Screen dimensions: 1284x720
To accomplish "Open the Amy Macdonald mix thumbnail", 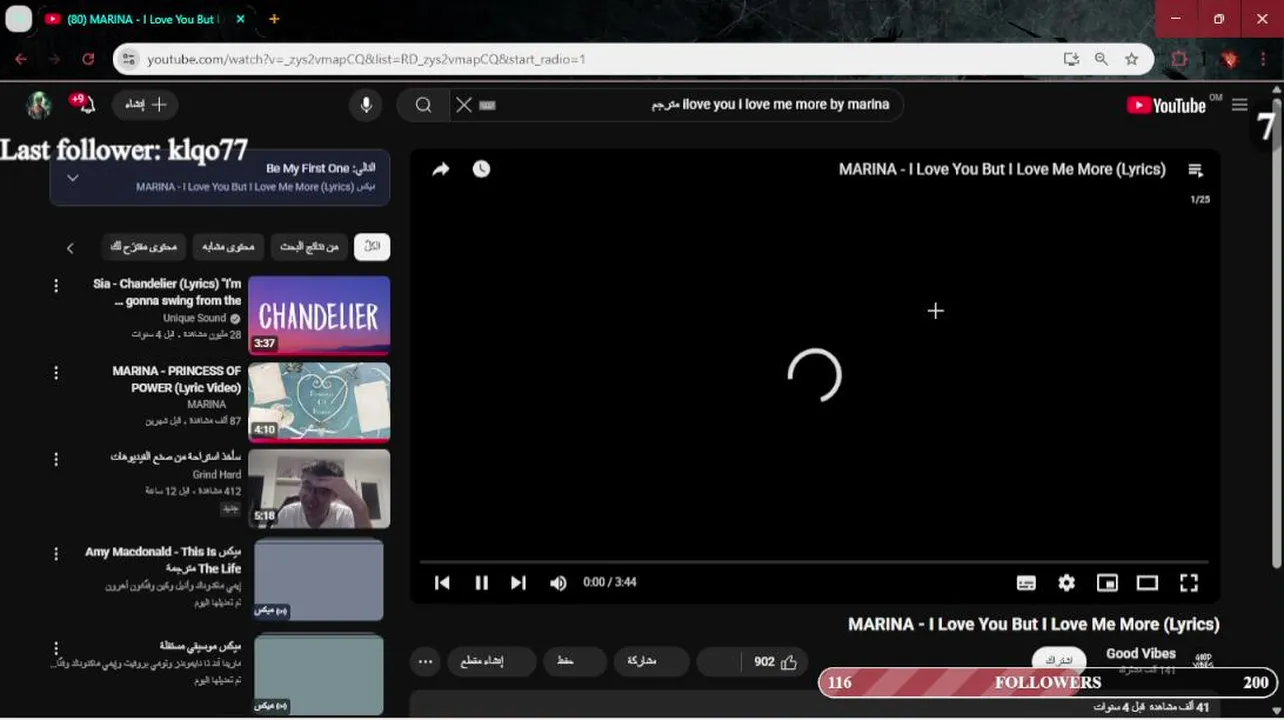I will click(x=319, y=579).
